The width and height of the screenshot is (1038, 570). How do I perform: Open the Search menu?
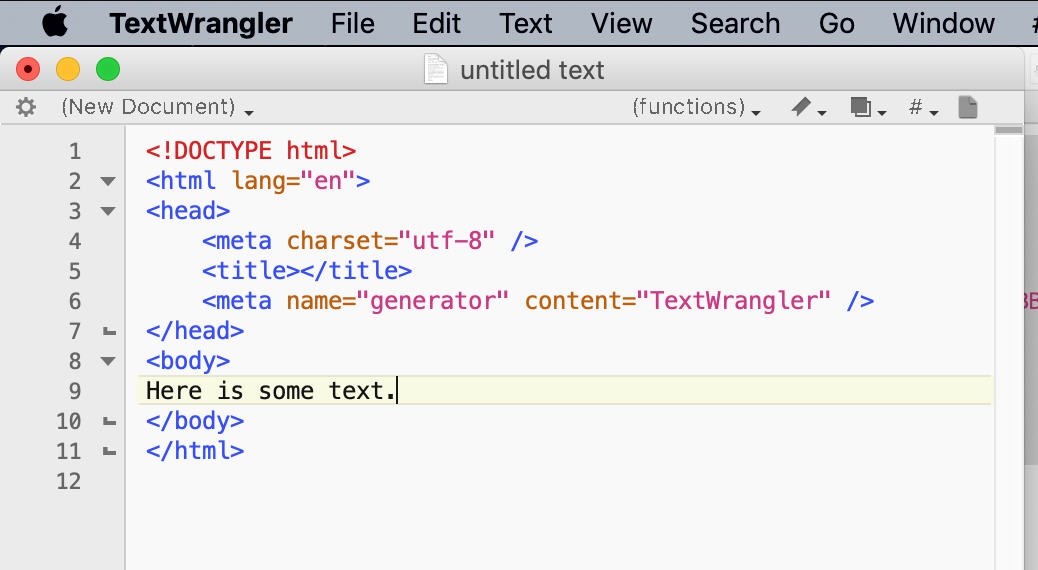tap(735, 23)
